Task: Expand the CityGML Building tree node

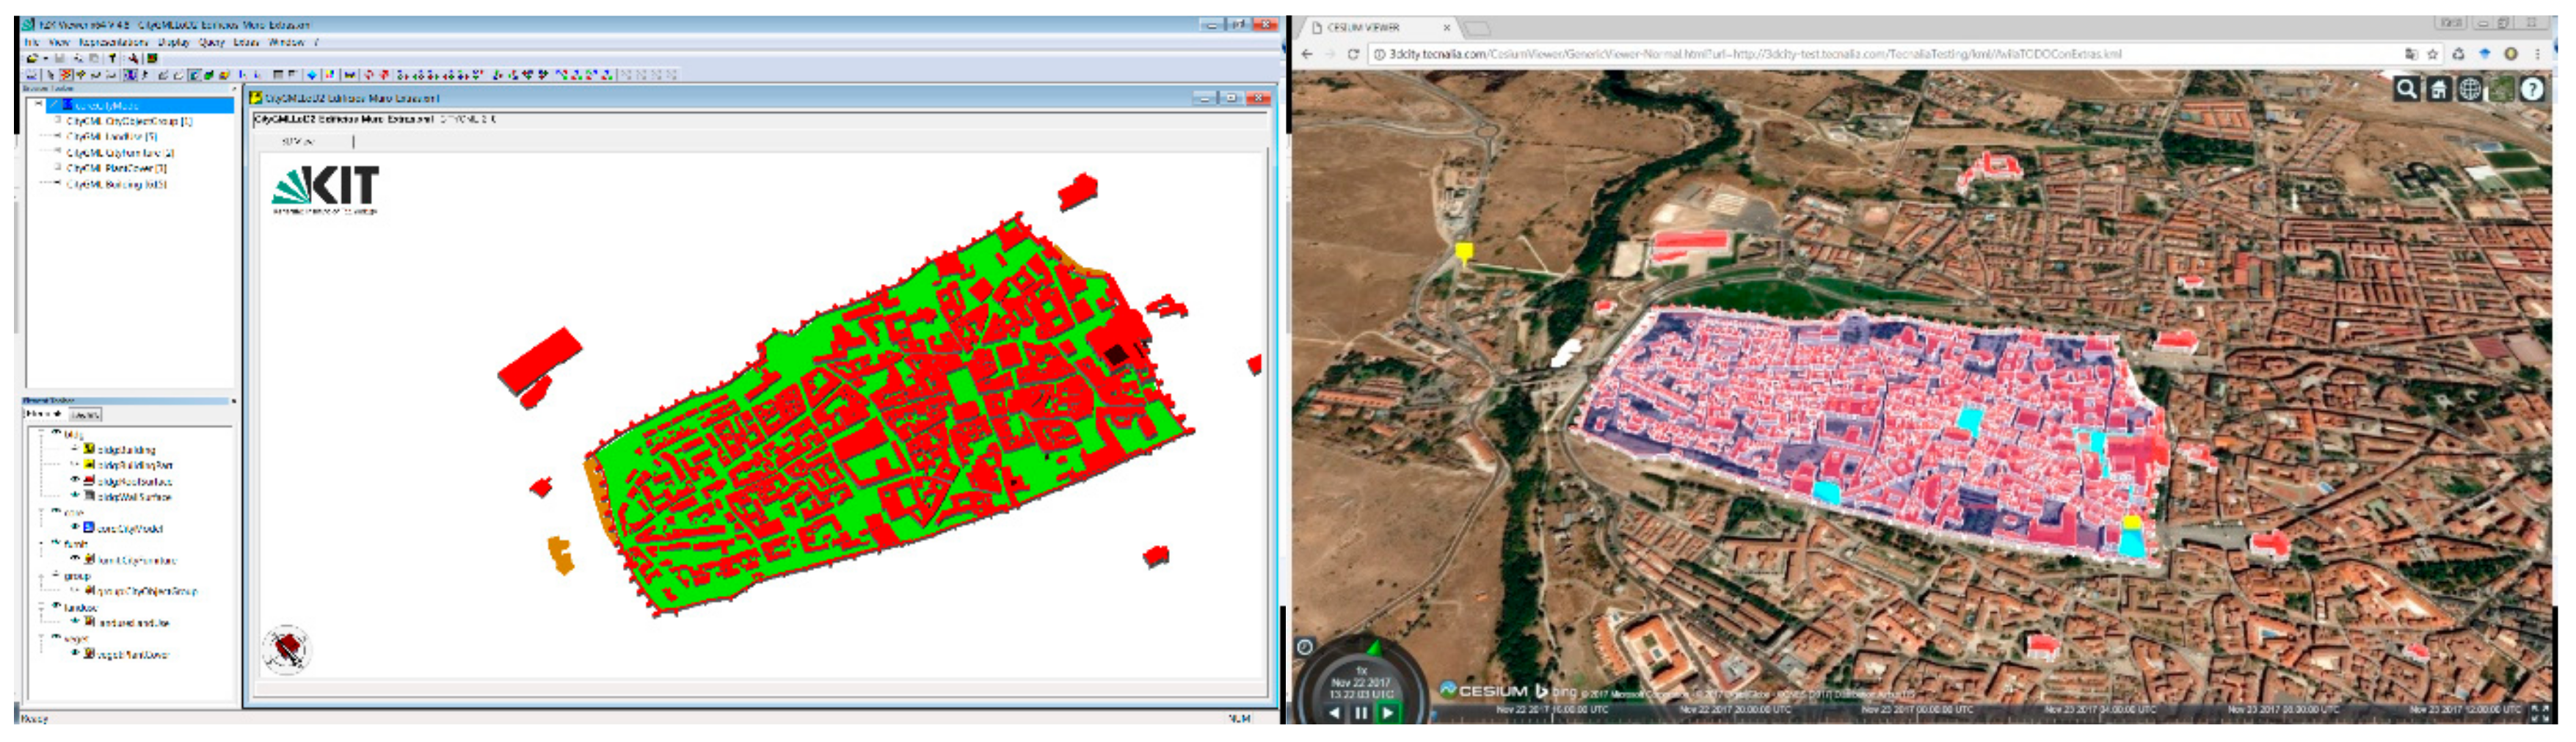Action: coord(57,184)
